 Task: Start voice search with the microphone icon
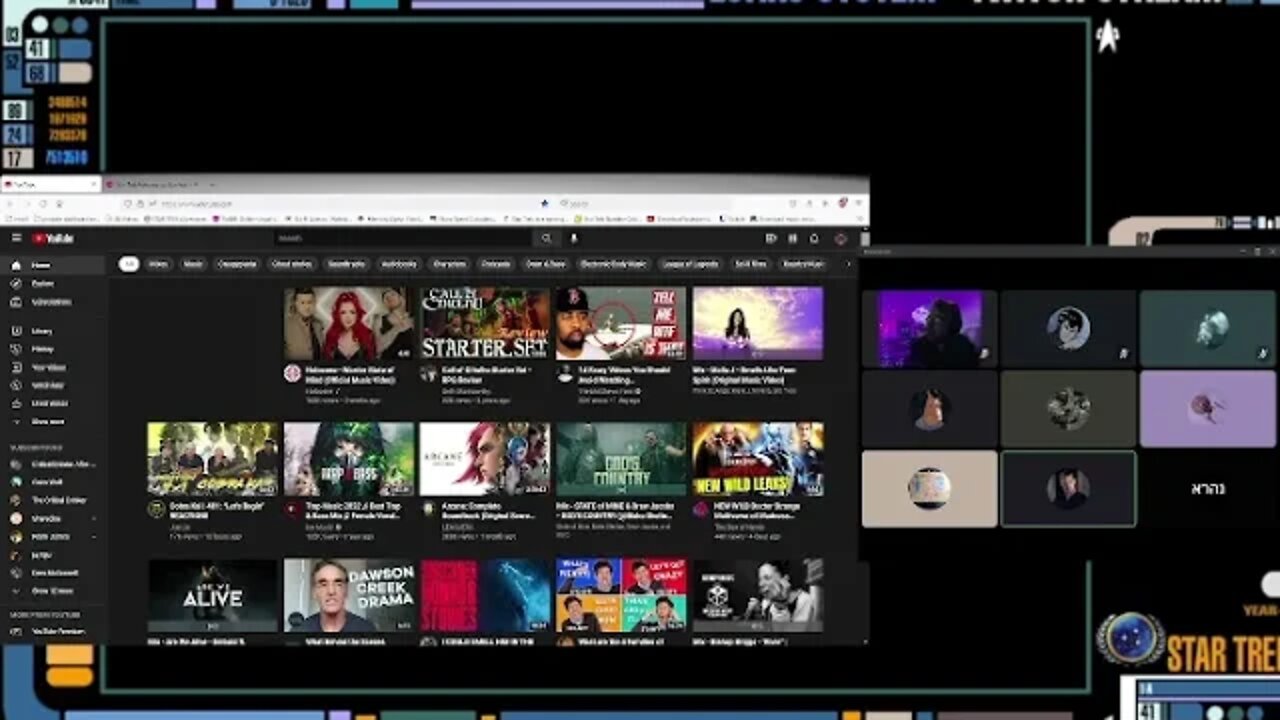click(574, 238)
